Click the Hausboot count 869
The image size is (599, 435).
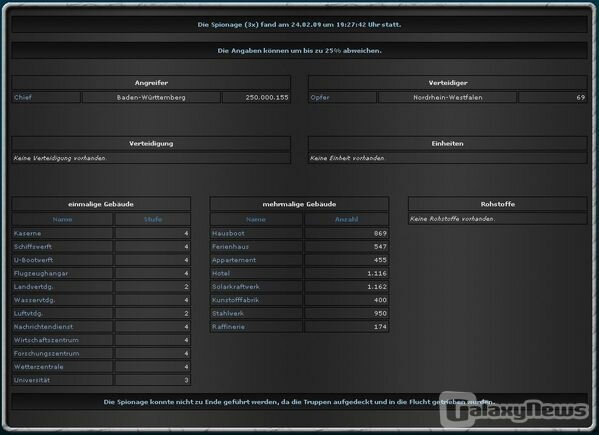point(380,233)
